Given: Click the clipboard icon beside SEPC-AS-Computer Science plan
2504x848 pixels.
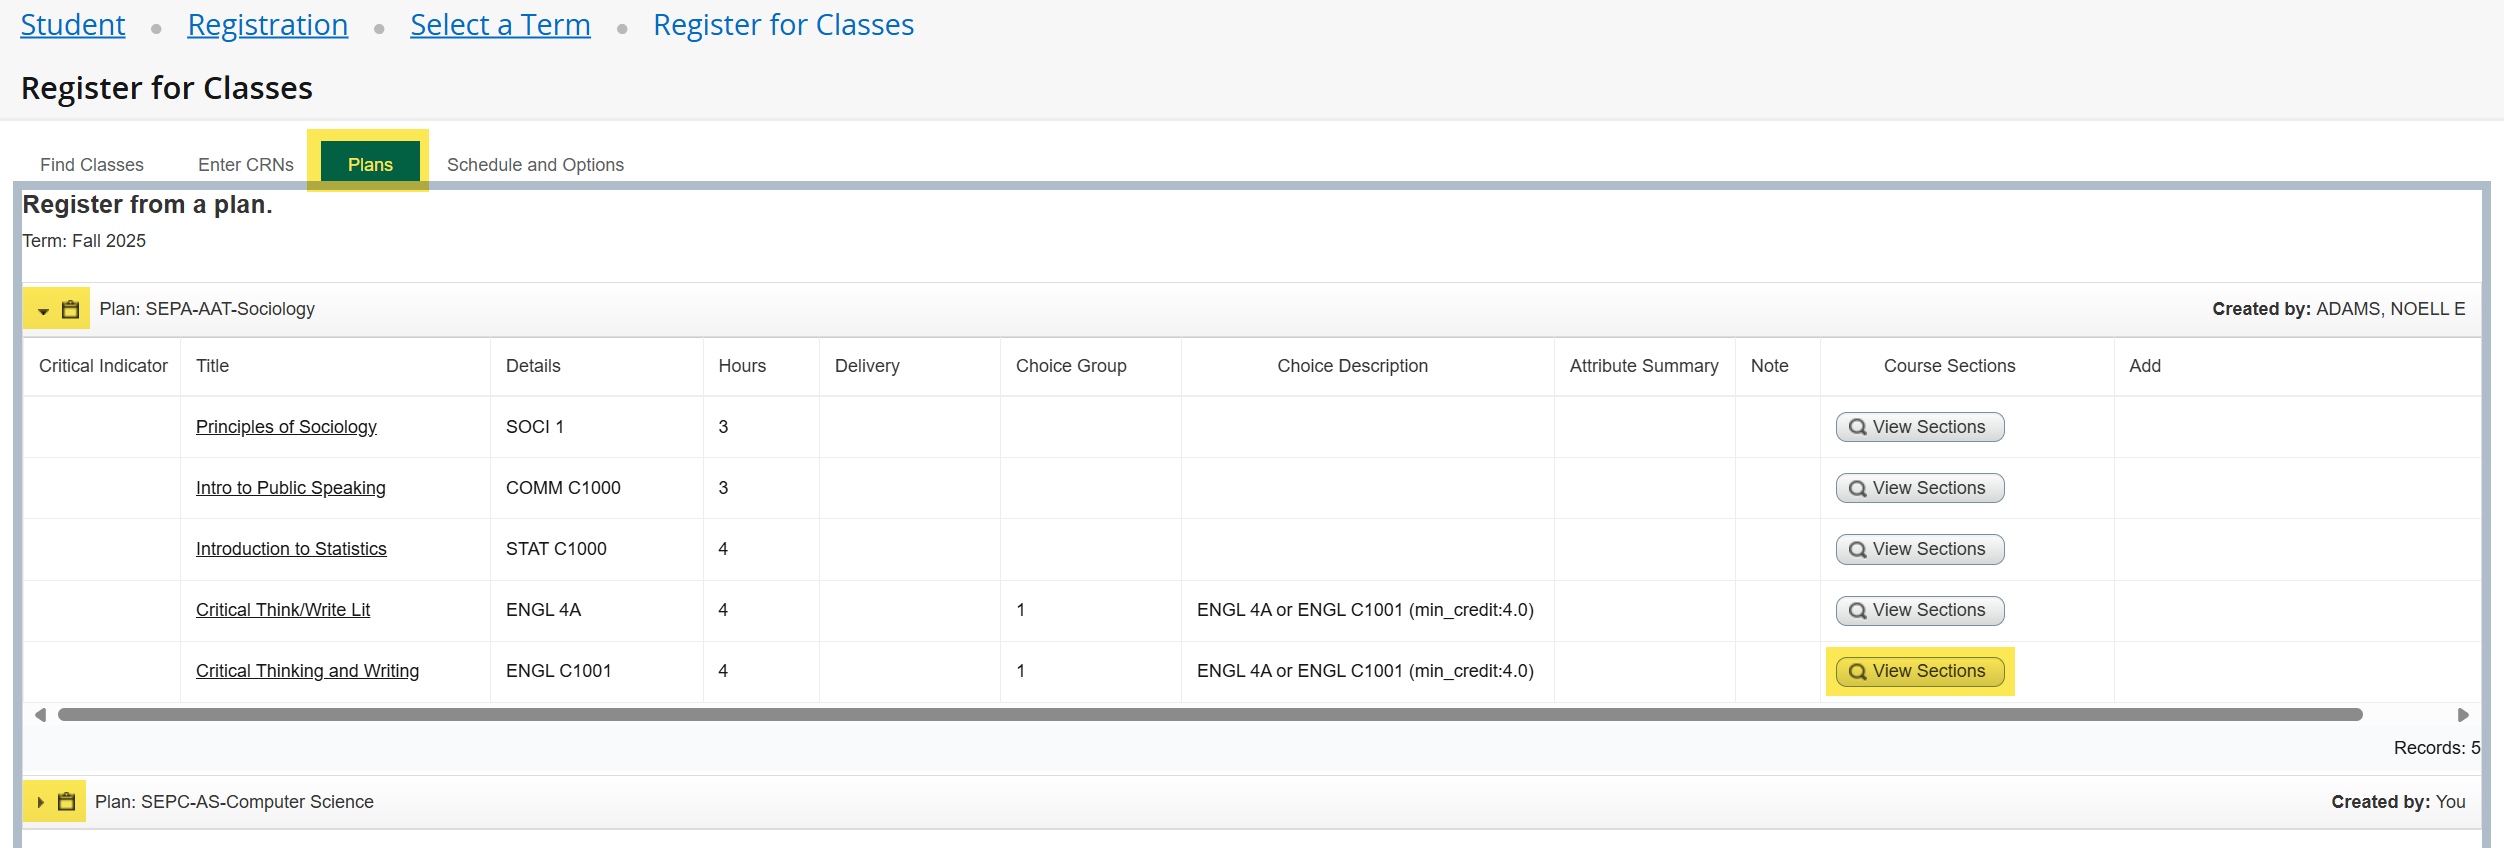Looking at the screenshot, I should click(x=67, y=802).
